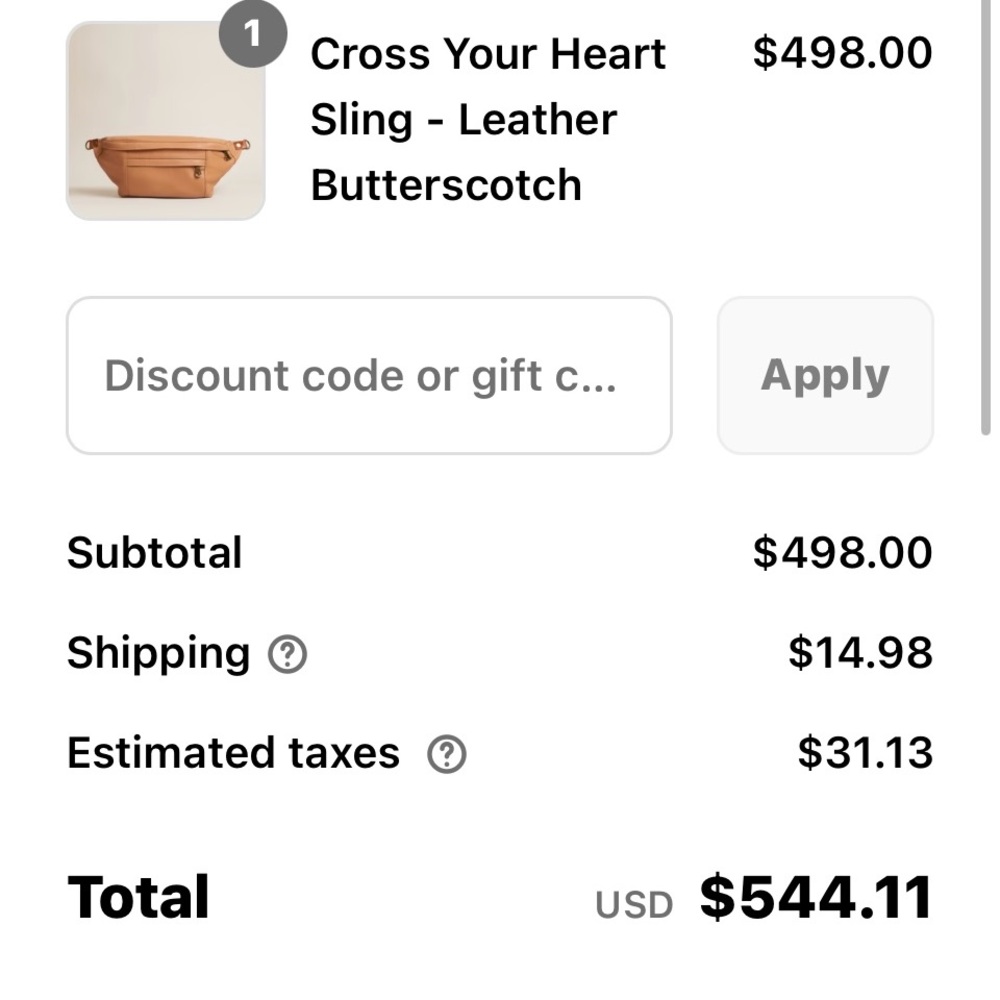This screenshot has width=1000, height=1000.
Task: Click the Total amount of $544.11
Action: pos(812,898)
